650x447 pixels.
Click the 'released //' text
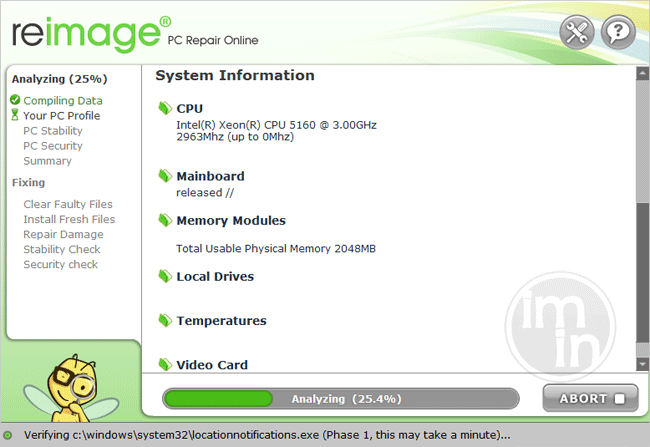tap(205, 193)
